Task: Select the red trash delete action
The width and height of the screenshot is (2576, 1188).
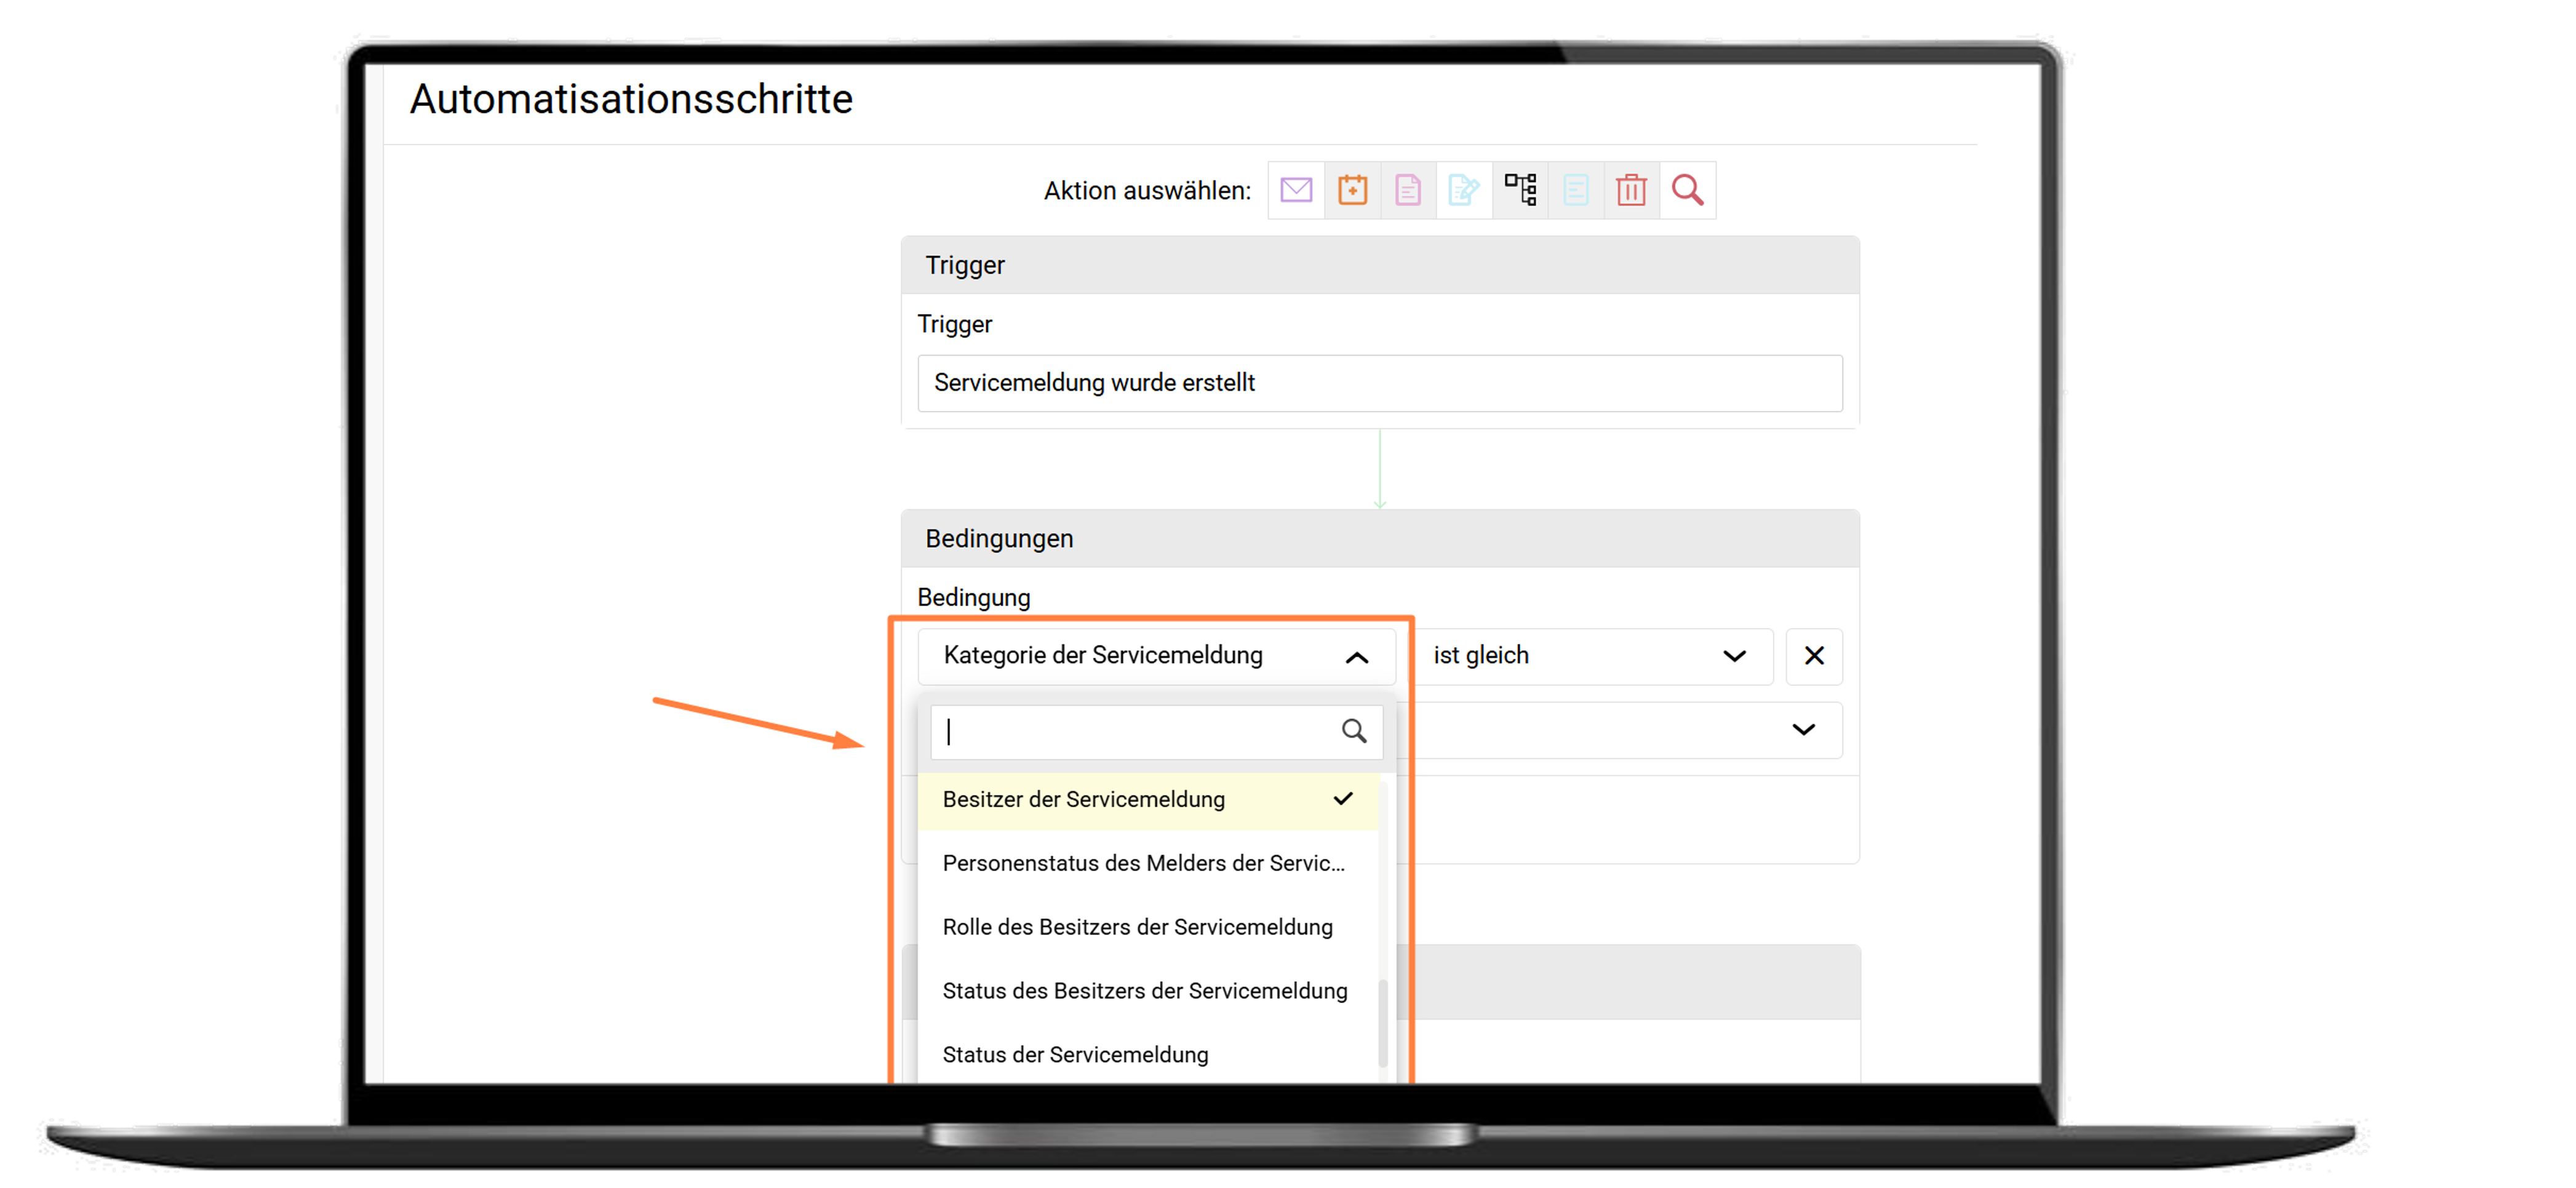Action: (x=1631, y=190)
